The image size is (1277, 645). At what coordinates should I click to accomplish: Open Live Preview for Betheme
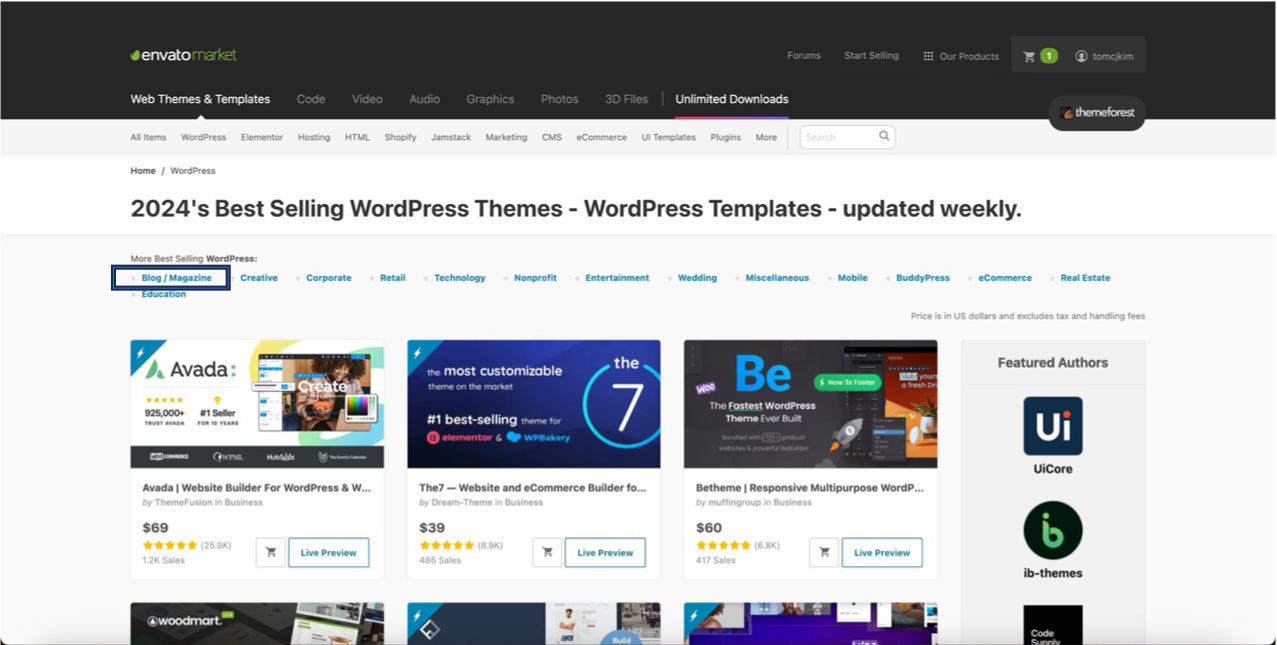pos(882,553)
